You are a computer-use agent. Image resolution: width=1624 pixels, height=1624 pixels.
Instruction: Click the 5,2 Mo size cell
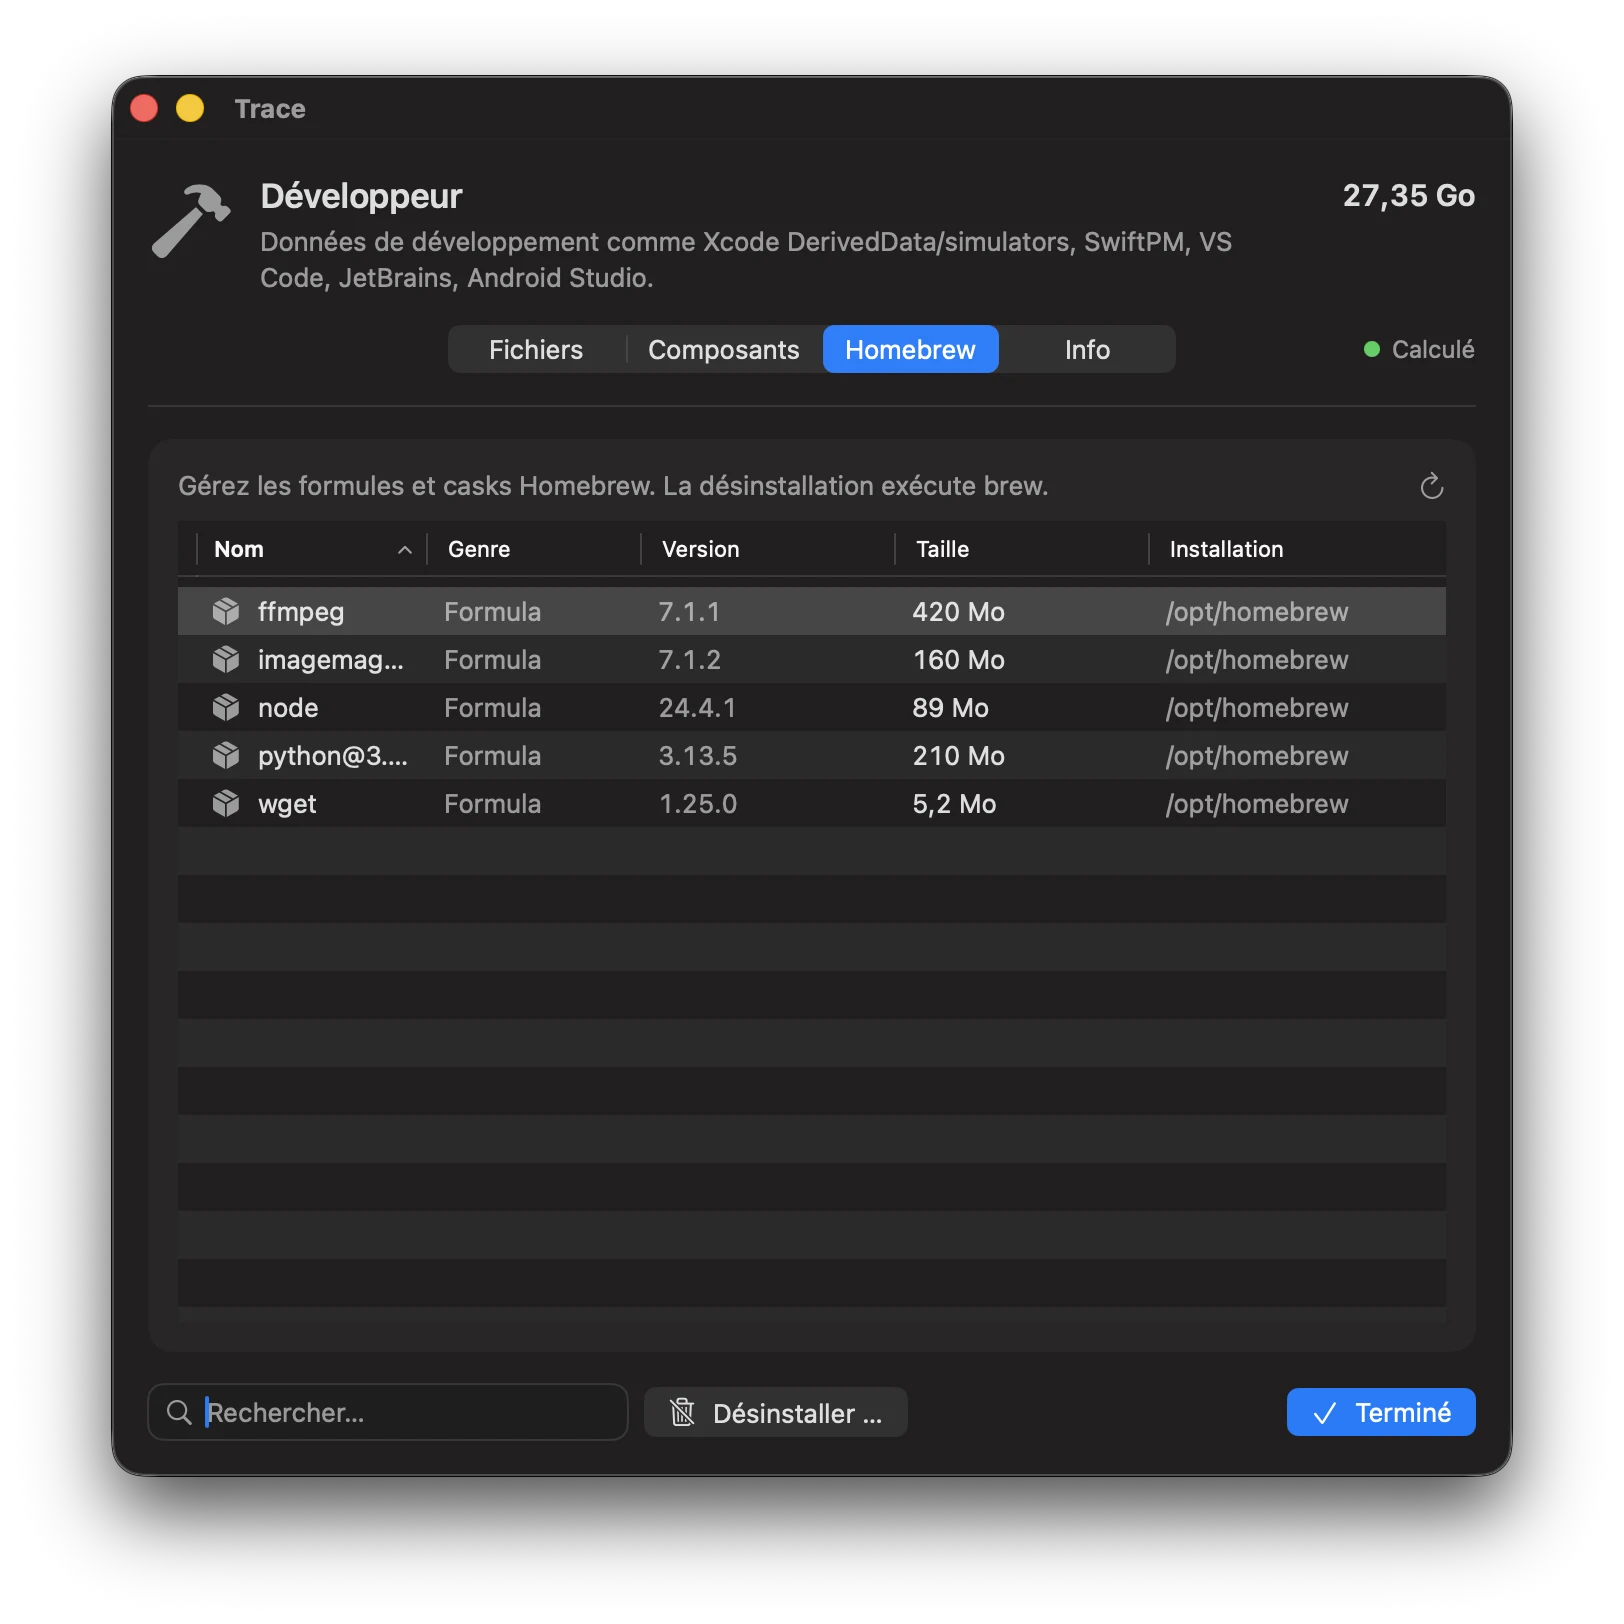click(954, 803)
